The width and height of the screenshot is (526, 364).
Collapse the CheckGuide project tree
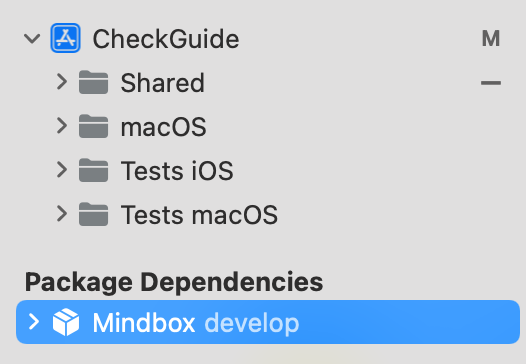click(32, 39)
